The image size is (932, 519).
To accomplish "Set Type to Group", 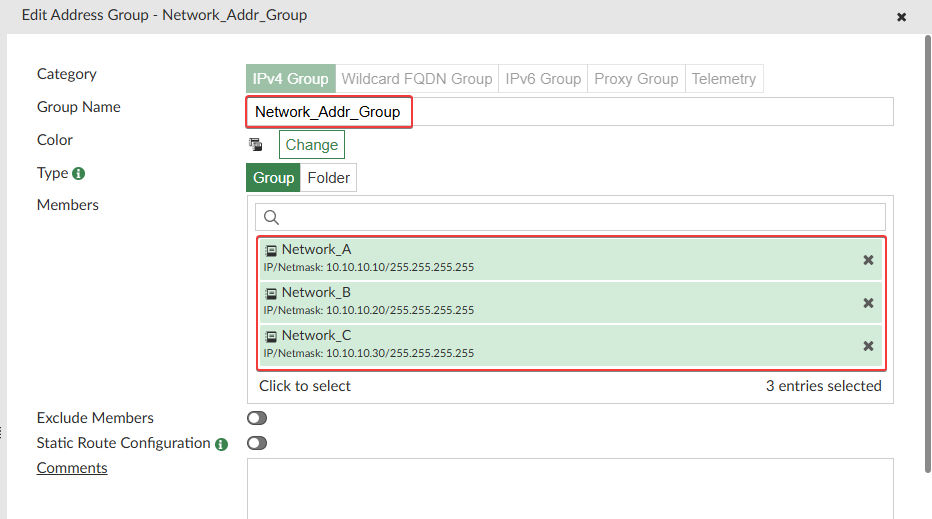I will point(273,178).
